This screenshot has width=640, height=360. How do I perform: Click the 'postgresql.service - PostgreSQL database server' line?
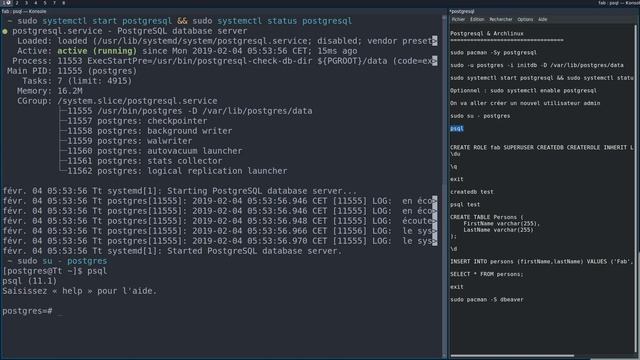(x=129, y=31)
